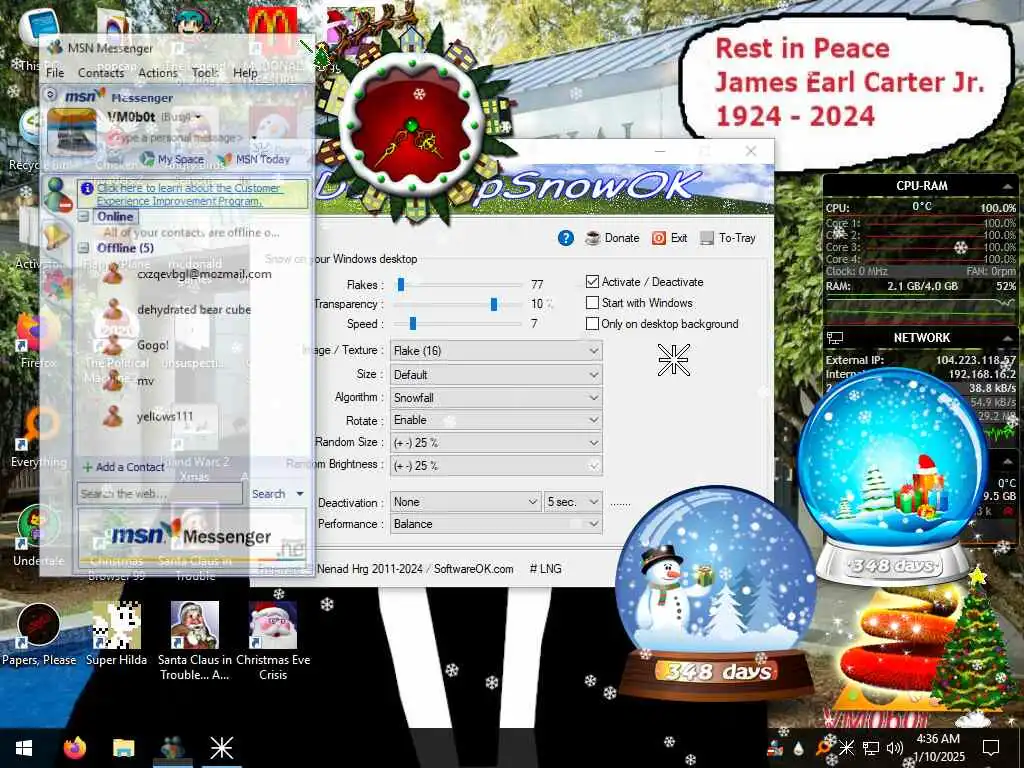Click the volume speaker tray icon
This screenshot has height=768, width=1024.
point(895,748)
